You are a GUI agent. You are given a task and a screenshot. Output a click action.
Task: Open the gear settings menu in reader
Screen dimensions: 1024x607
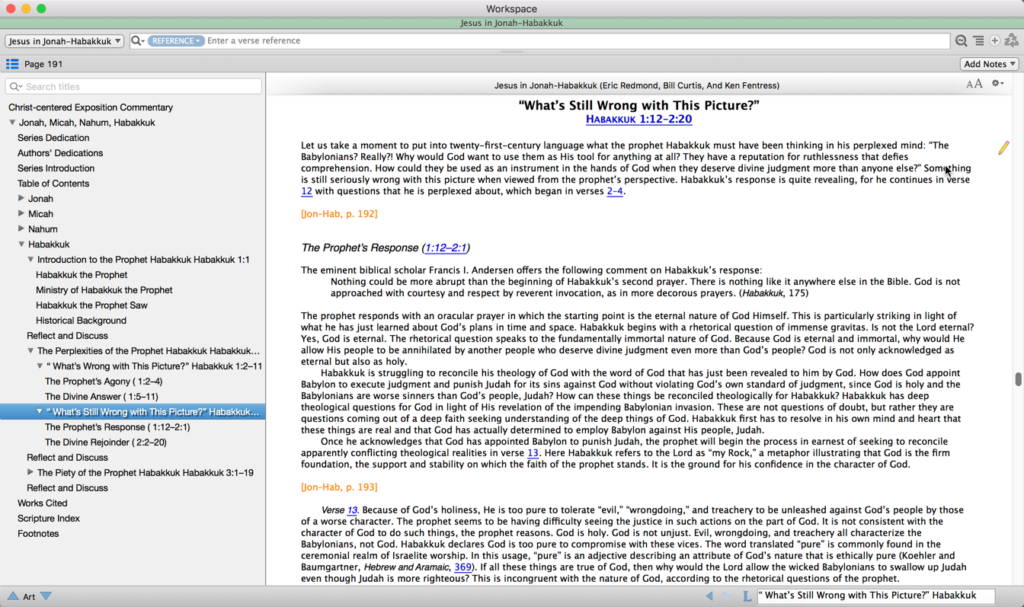997,84
